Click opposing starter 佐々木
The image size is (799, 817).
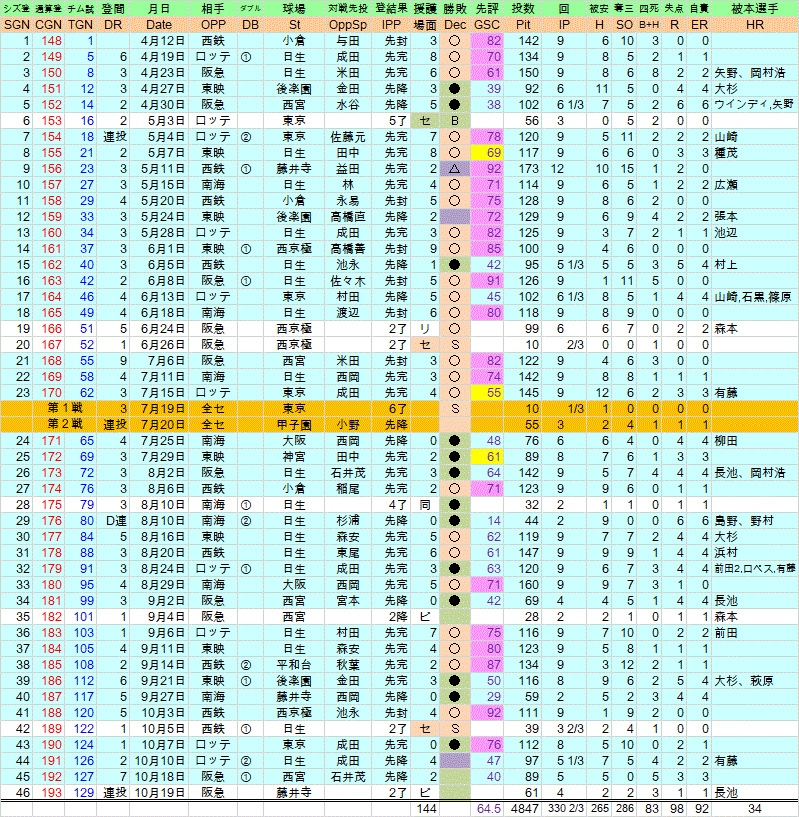pyautogui.click(x=348, y=281)
